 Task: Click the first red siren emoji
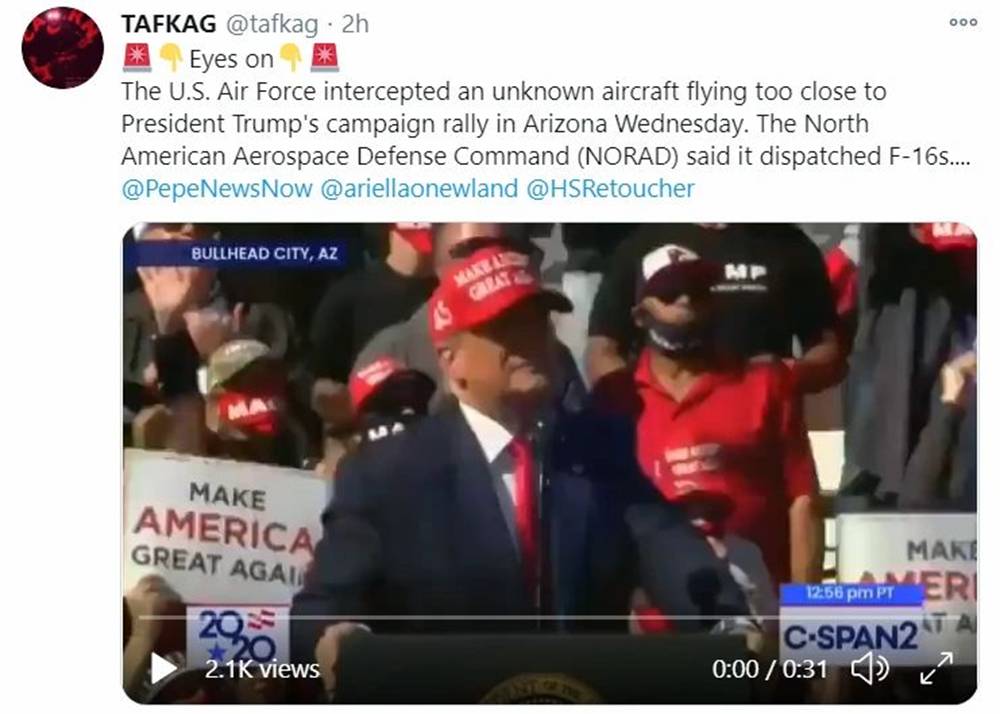[x=136, y=57]
